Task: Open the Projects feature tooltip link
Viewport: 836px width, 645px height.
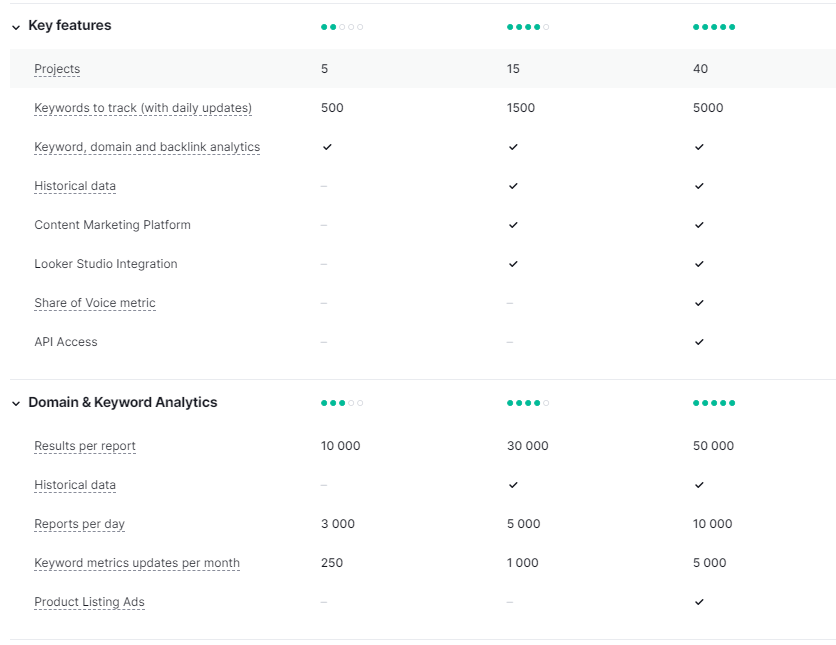Action: (57, 69)
